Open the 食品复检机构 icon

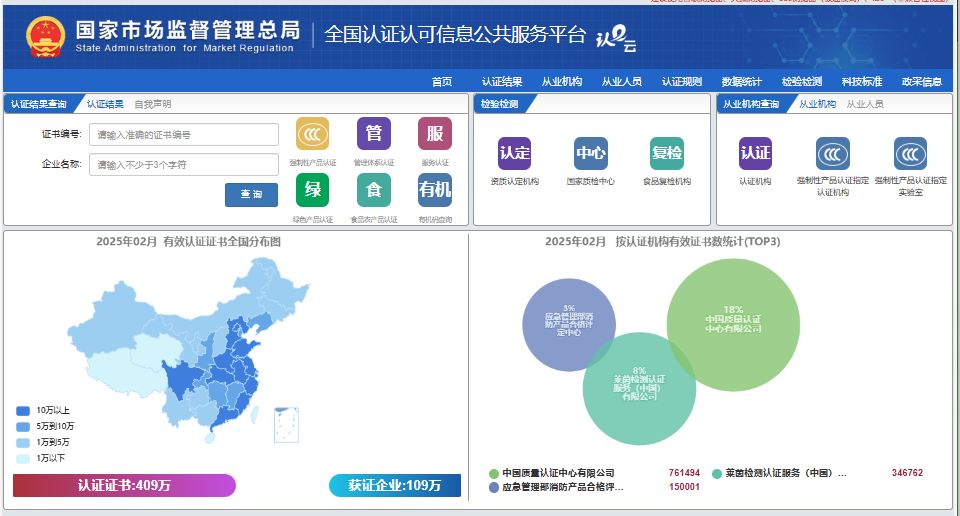coord(667,154)
